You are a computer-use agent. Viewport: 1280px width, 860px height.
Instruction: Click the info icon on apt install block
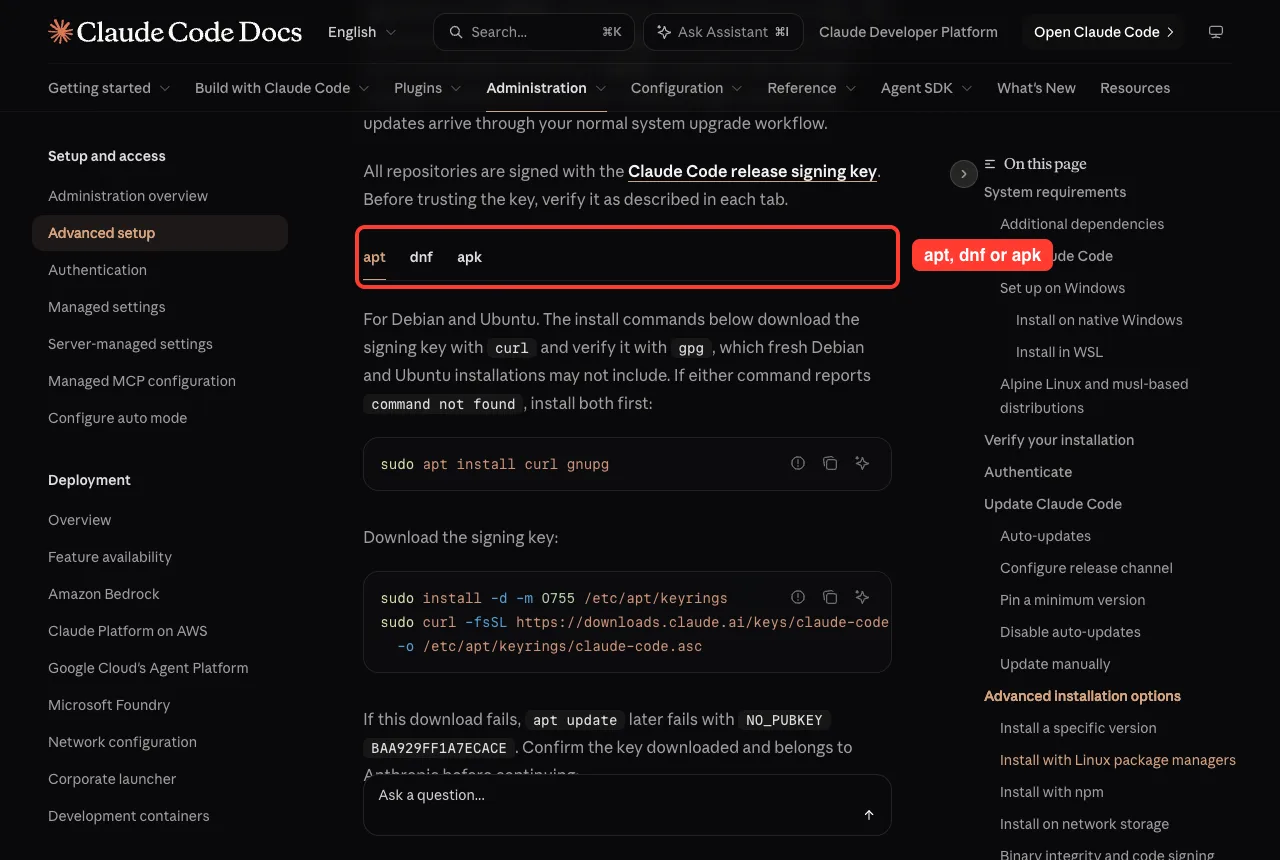798,463
